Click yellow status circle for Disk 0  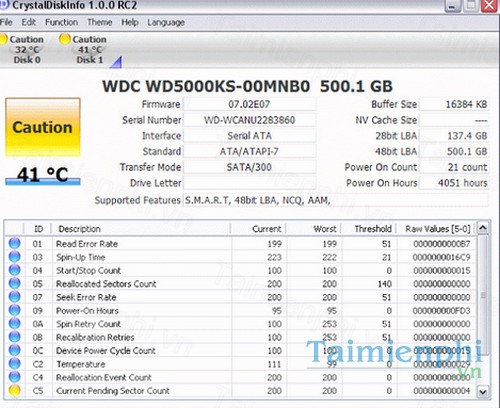point(3,39)
